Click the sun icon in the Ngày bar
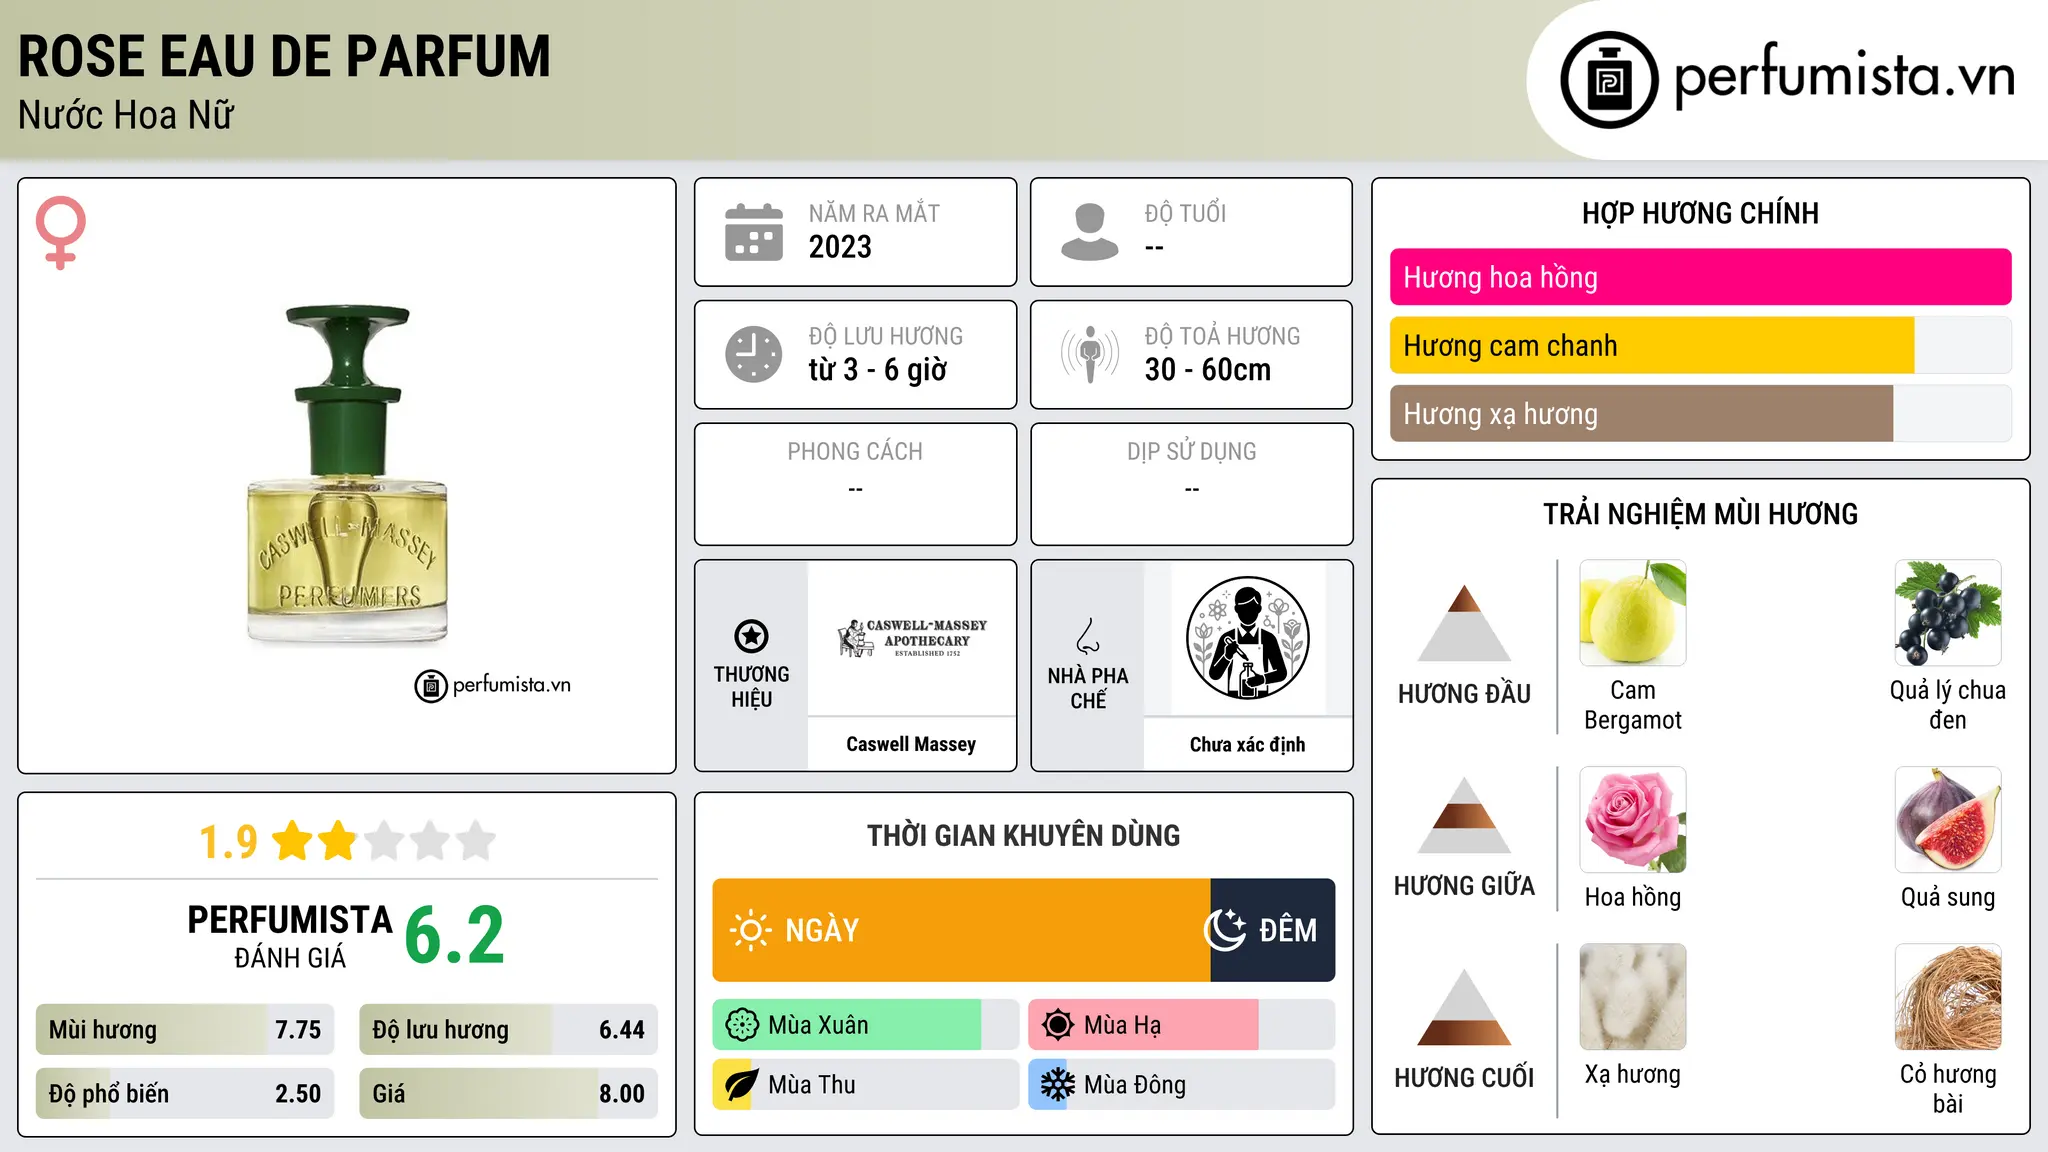The width and height of the screenshot is (2048, 1152). pyautogui.click(x=750, y=930)
